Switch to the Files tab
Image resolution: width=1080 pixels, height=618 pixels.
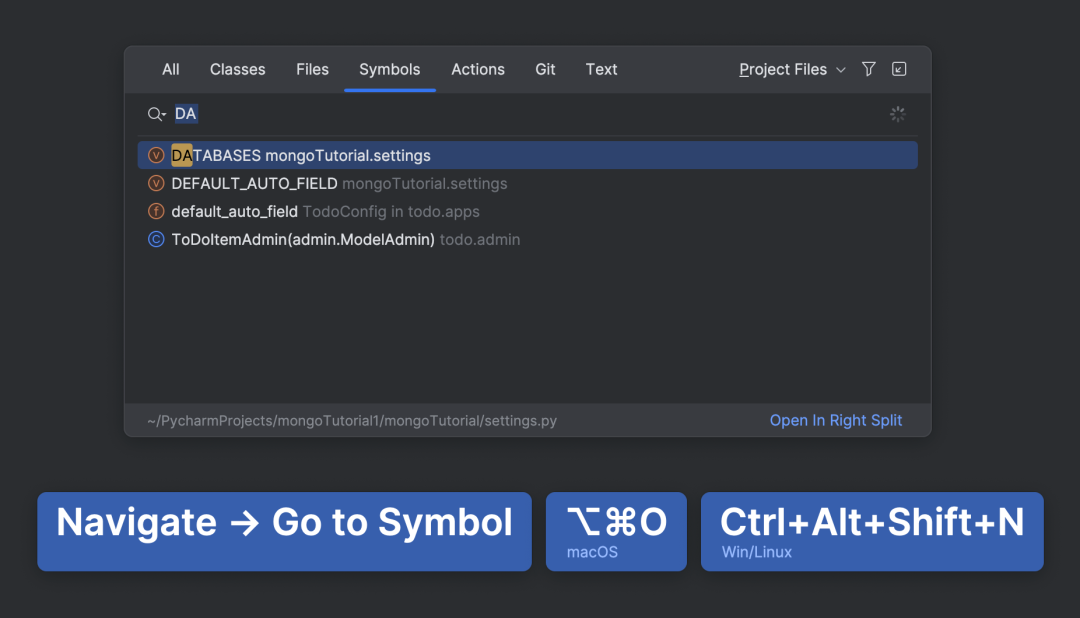pos(313,70)
